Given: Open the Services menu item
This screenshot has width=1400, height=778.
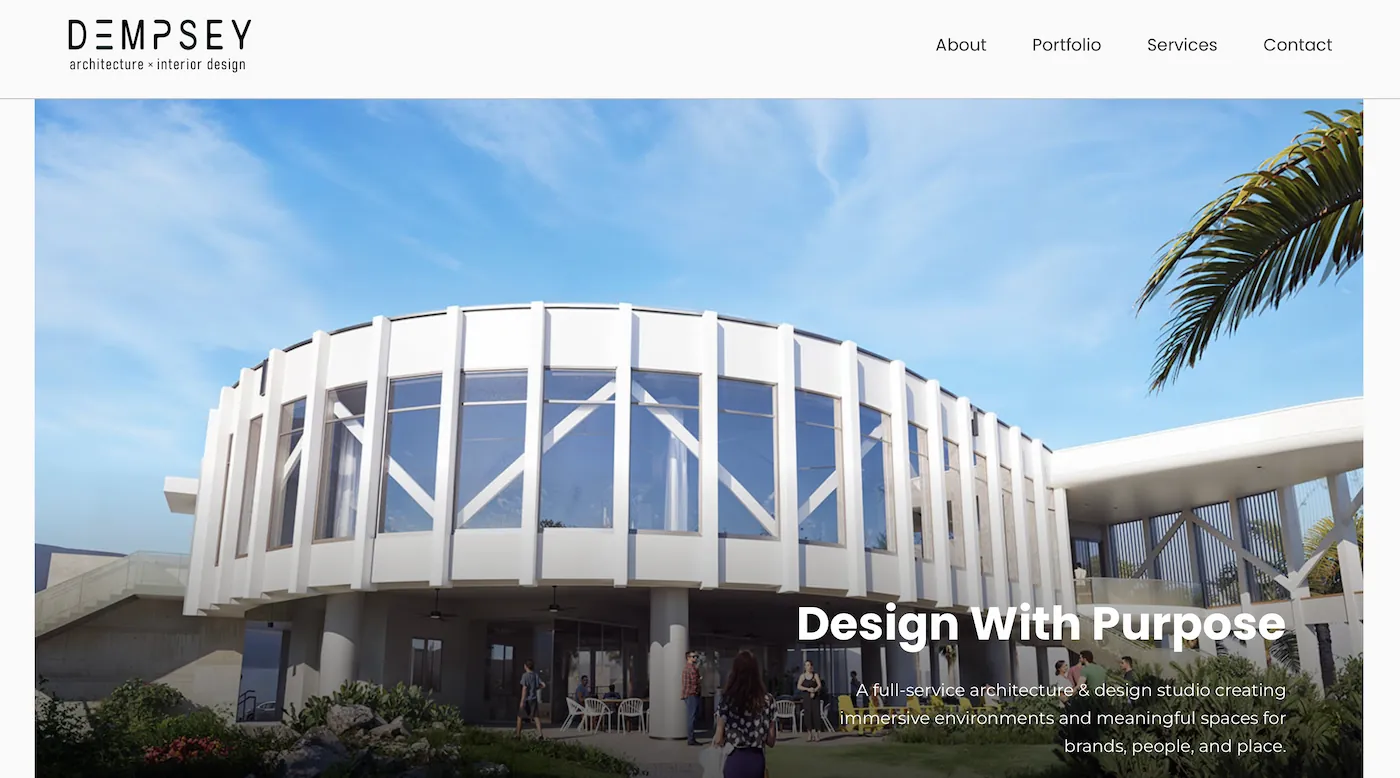Looking at the screenshot, I should [x=1182, y=45].
